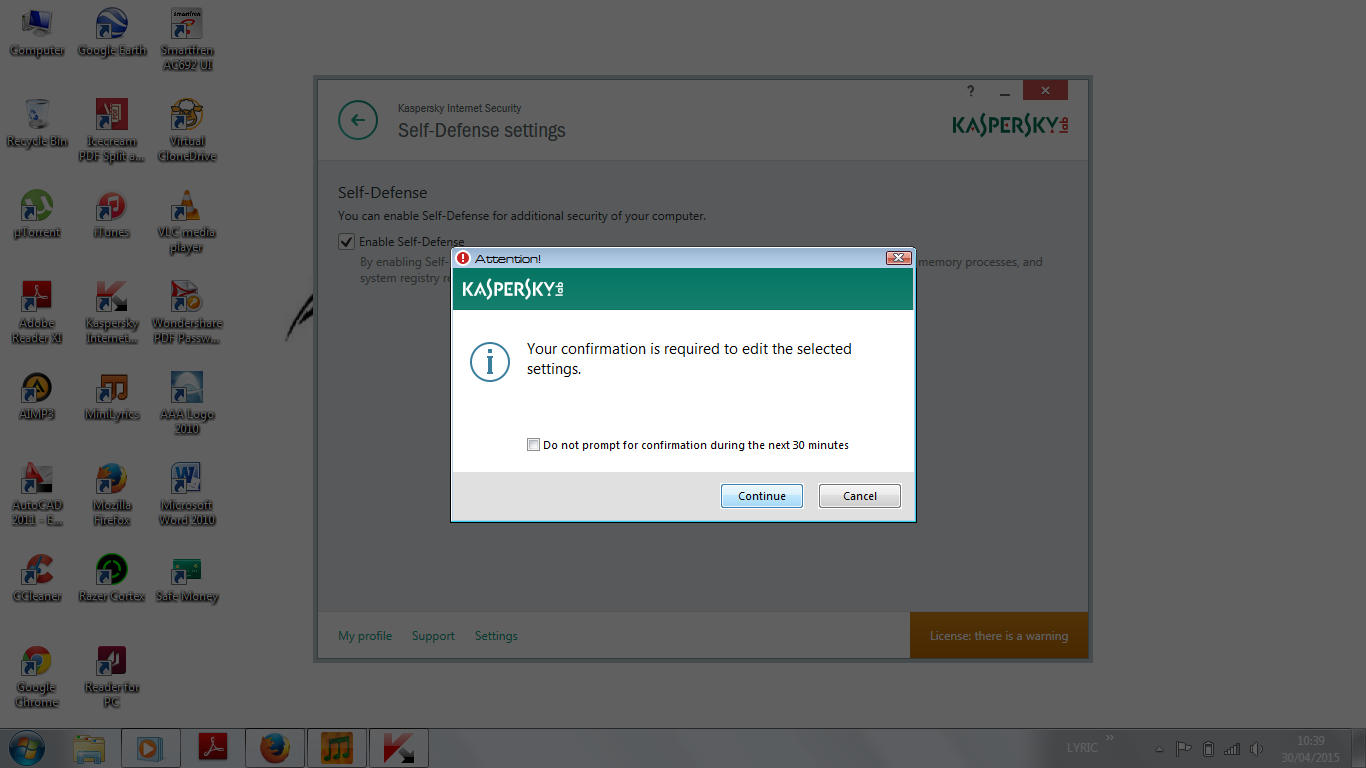Viewport: 1366px width, 768px height.
Task: Check 'Do not prompt for confirmation' box
Action: 534,445
